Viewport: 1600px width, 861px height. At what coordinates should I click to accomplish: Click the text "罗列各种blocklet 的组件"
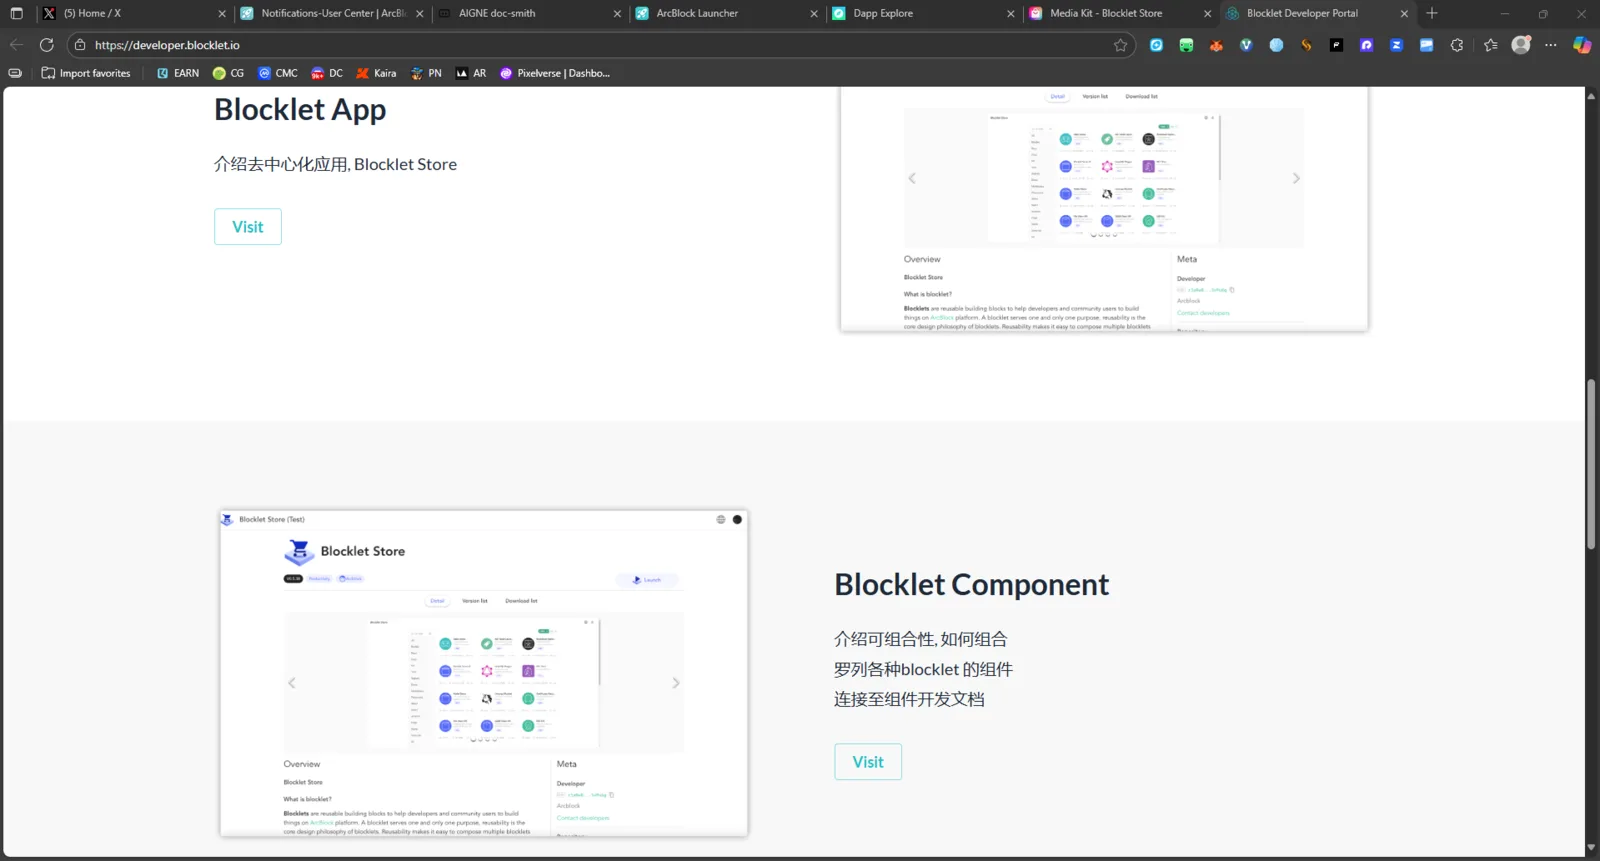coord(923,669)
